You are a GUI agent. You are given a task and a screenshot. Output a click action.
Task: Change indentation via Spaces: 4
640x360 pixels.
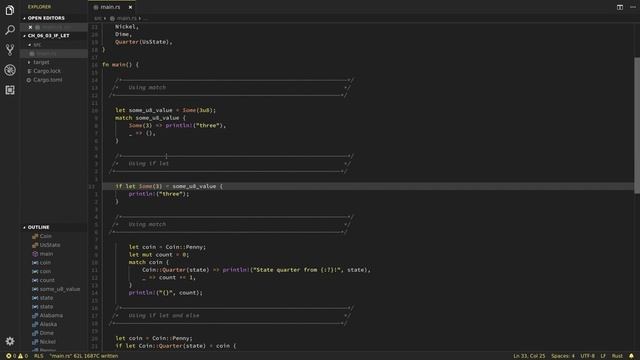[562, 356]
